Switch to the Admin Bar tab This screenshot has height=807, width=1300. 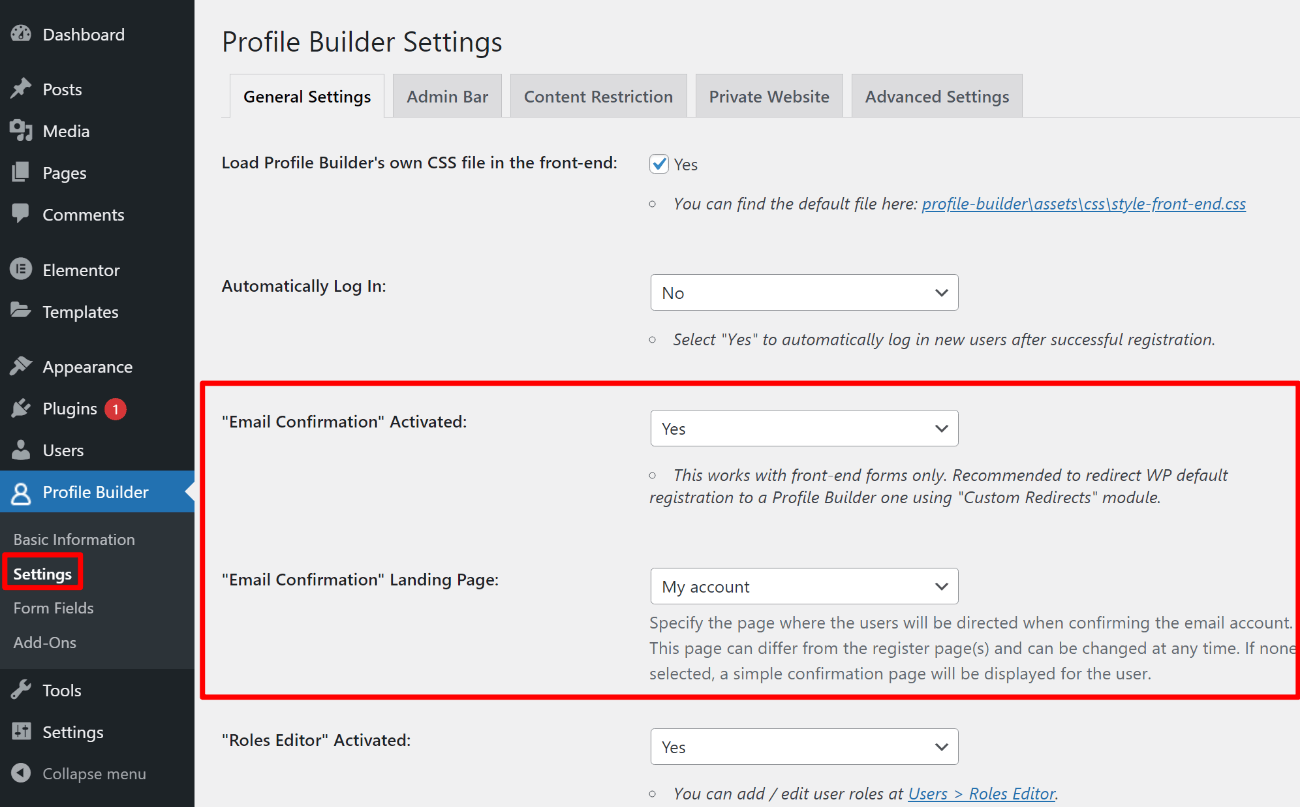447,96
